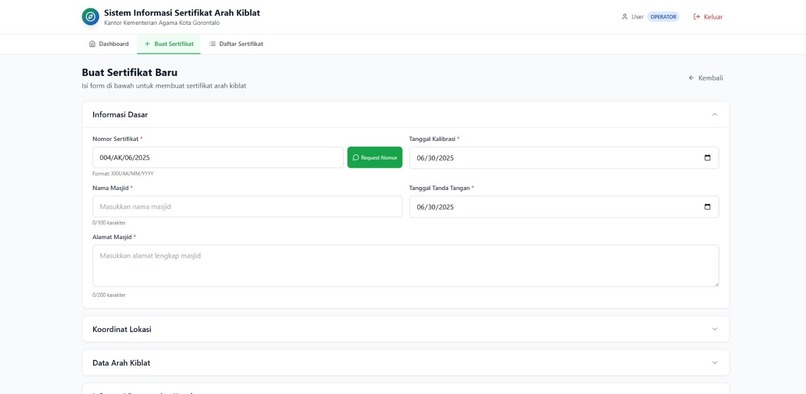Expand the Koordinat Lokasi section
Image resolution: width=806 pixels, height=394 pixels.
[406, 329]
